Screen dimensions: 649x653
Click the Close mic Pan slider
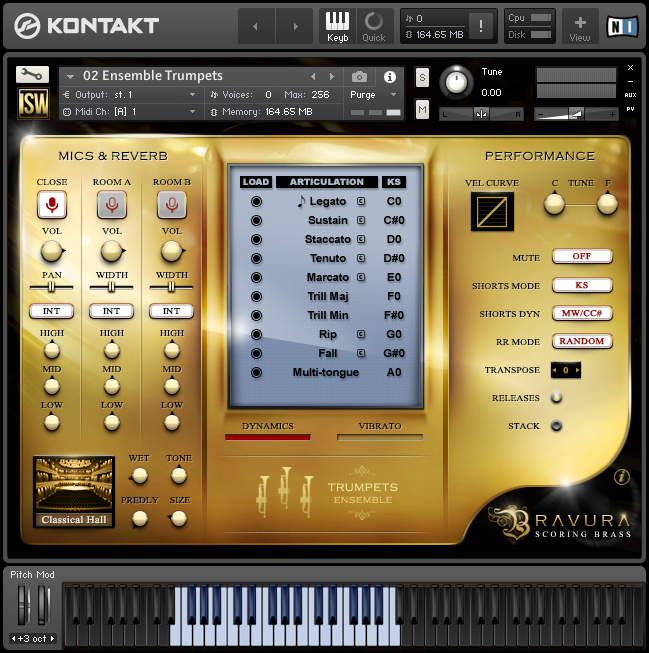point(52,287)
